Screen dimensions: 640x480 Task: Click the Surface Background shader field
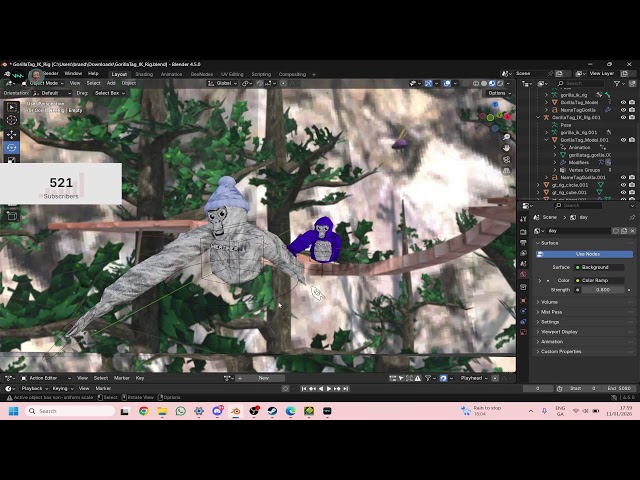tap(599, 267)
